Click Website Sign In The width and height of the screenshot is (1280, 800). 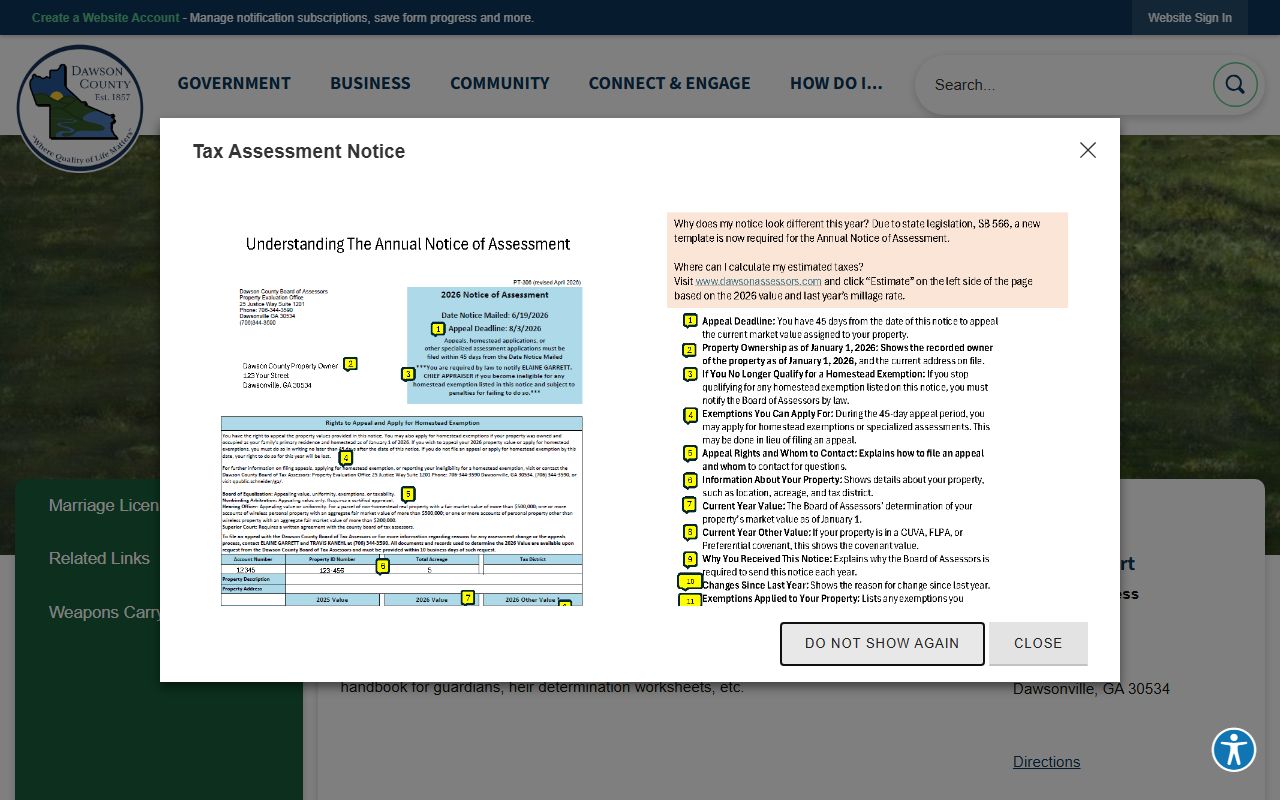[1190, 18]
